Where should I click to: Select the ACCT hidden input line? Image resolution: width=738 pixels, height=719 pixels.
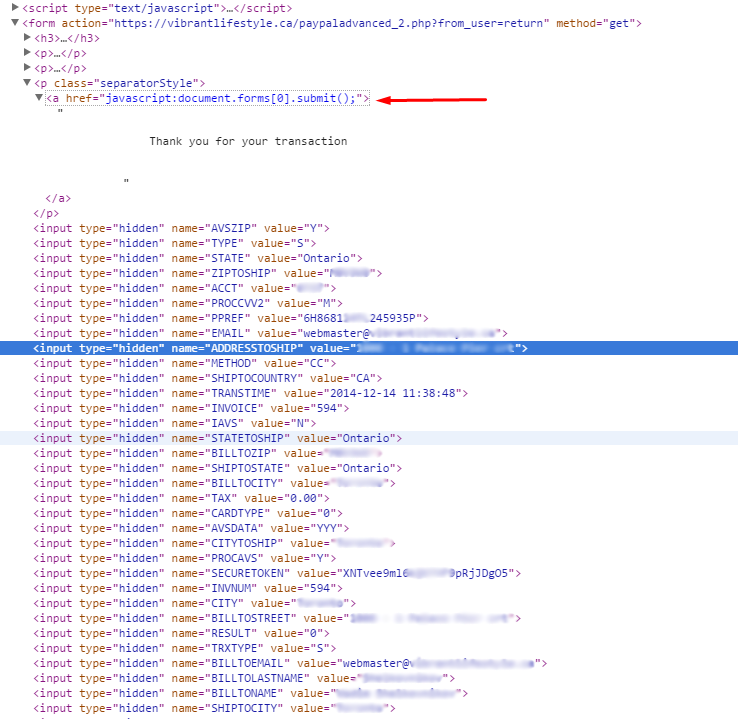click(x=184, y=288)
